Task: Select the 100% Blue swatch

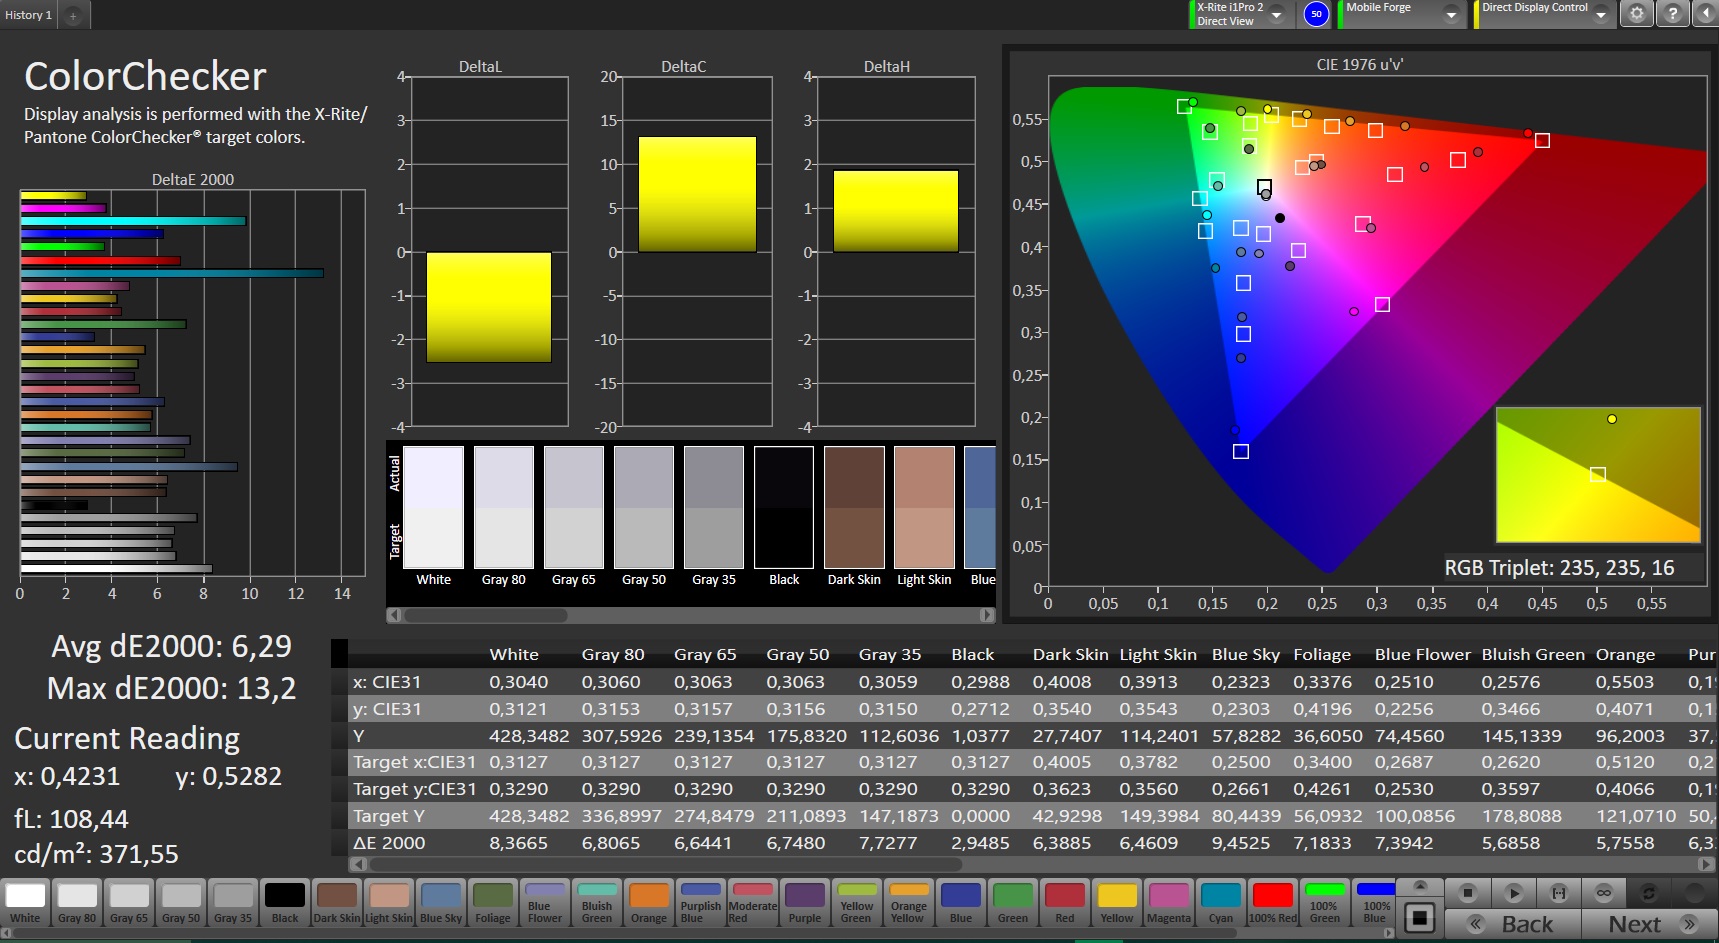Action: (x=1375, y=902)
